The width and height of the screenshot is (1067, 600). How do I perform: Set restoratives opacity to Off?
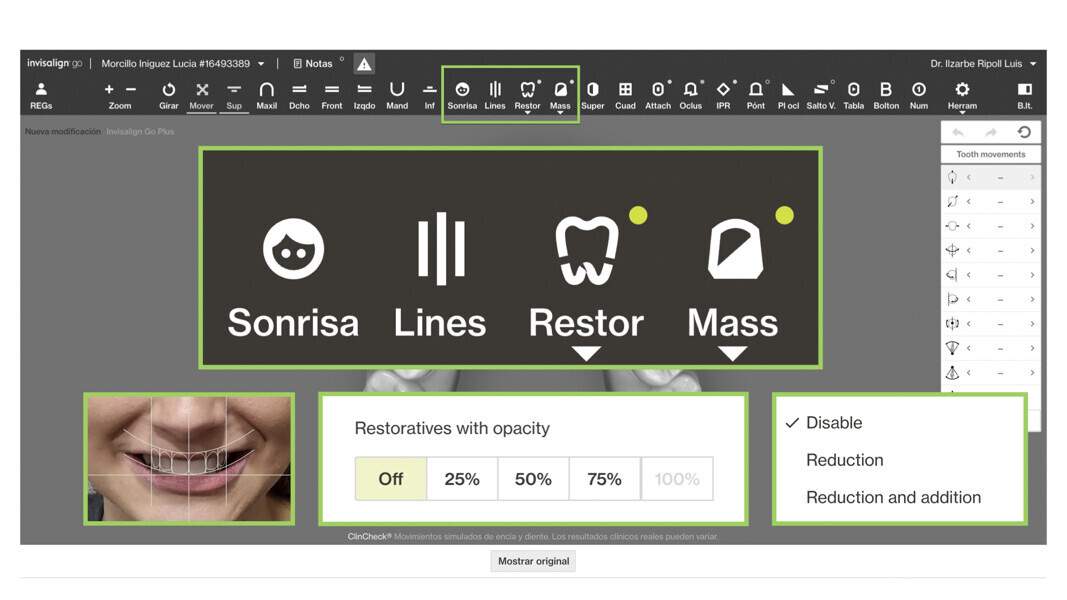click(391, 479)
